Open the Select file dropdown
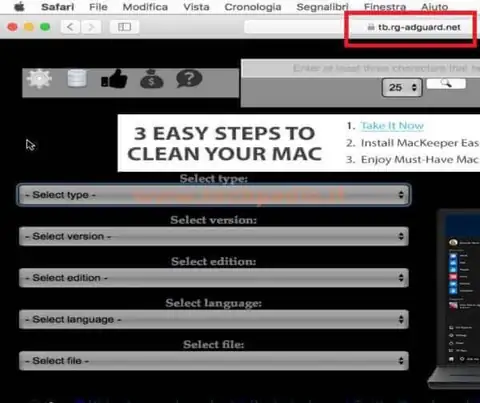 (214, 361)
